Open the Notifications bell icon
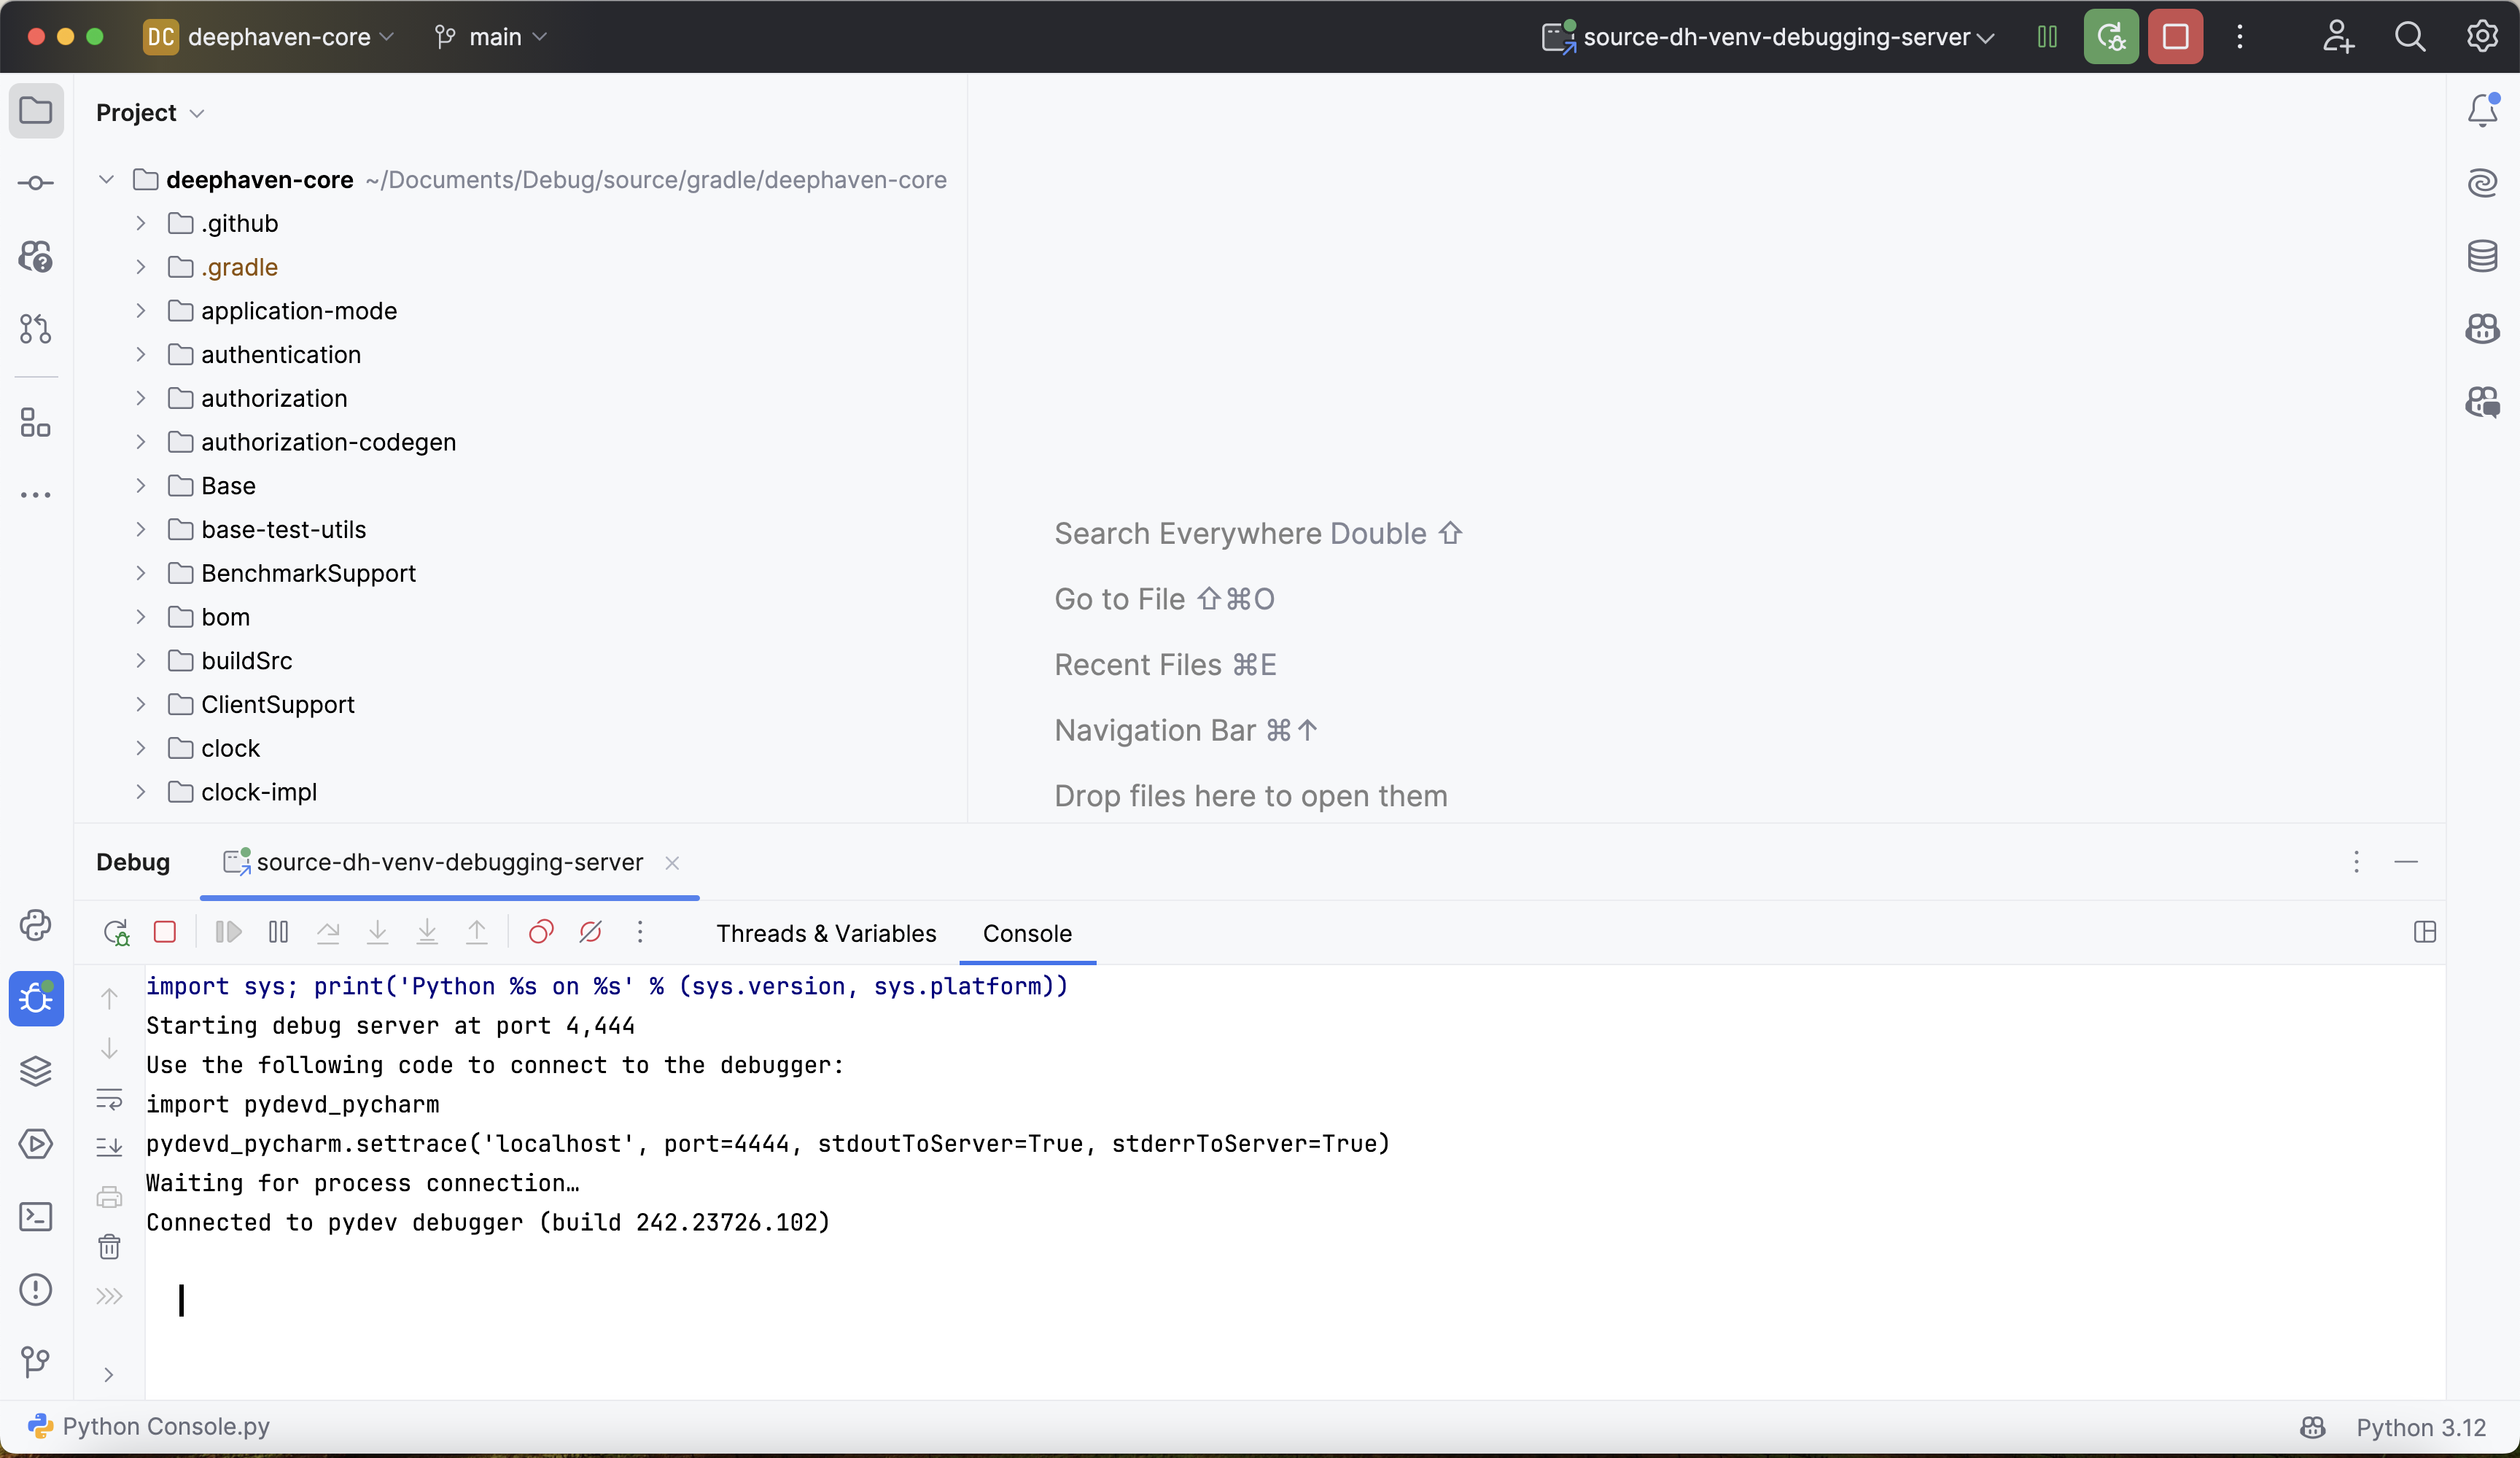Screen dimensions: 2520x1458 pyautogui.click(x=2482, y=110)
